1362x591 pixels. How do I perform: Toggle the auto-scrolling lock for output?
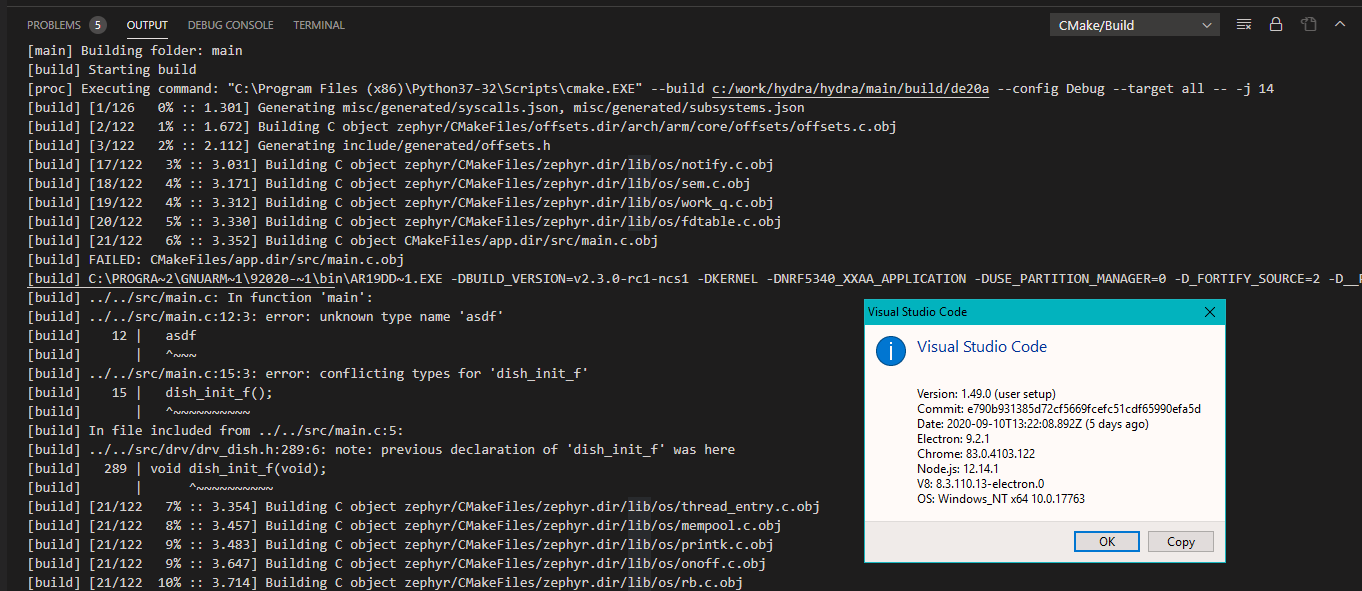tap(1276, 24)
